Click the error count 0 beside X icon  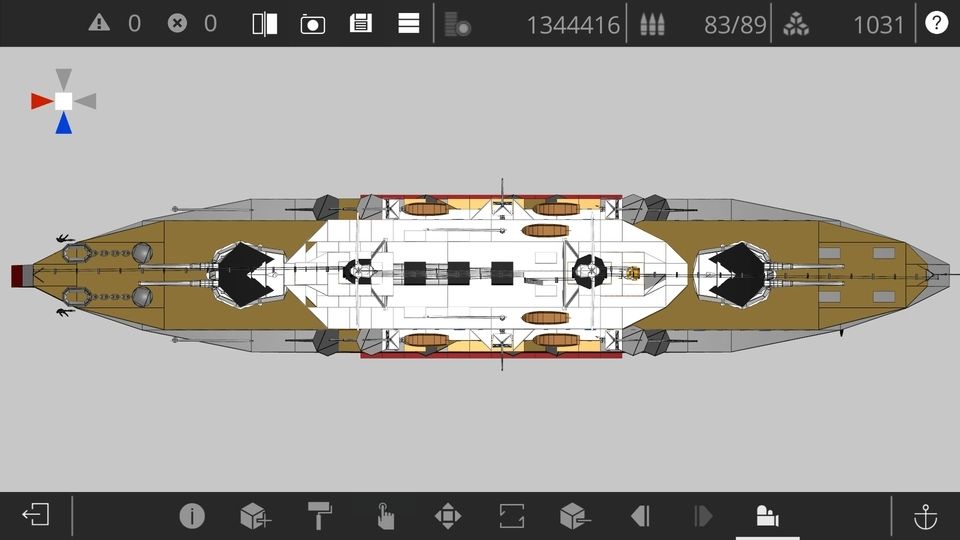210,24
